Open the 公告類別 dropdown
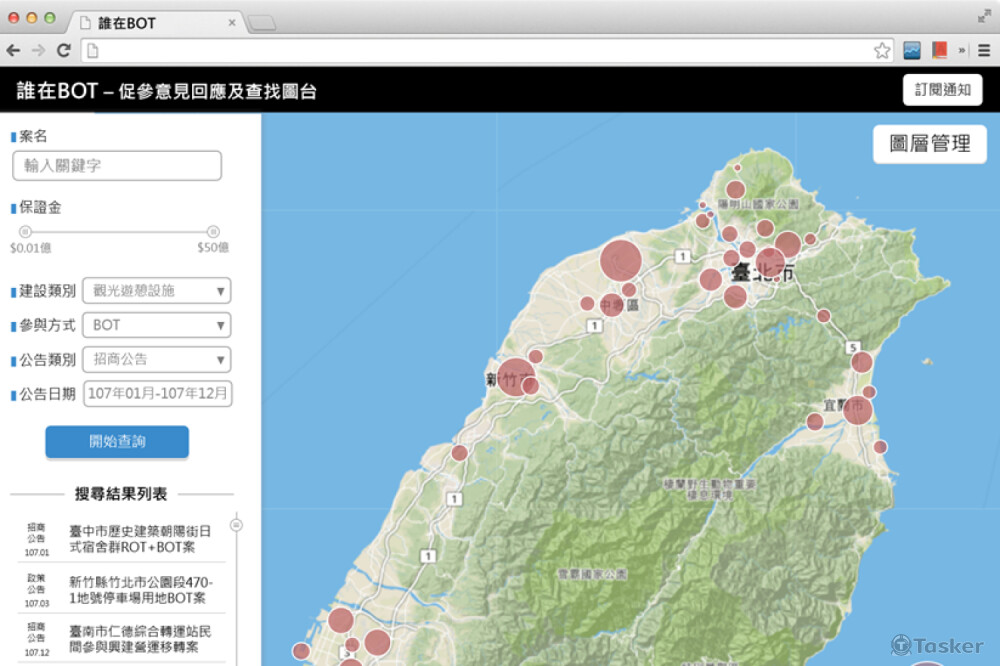This screenshot has width=1000, height=666. [157, 359]
